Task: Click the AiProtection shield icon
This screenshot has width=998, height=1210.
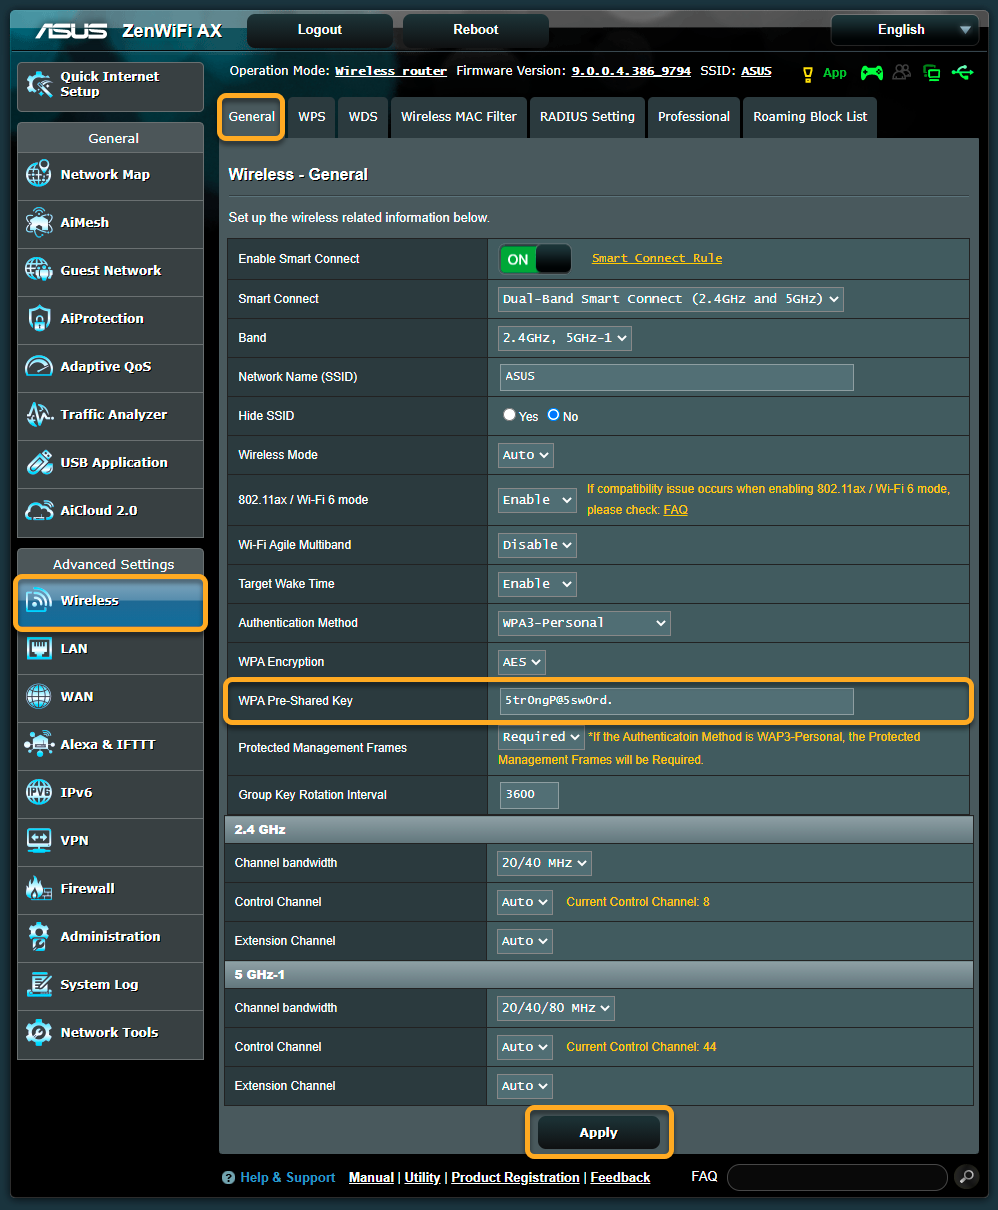Action: click(x=39, y=318)
